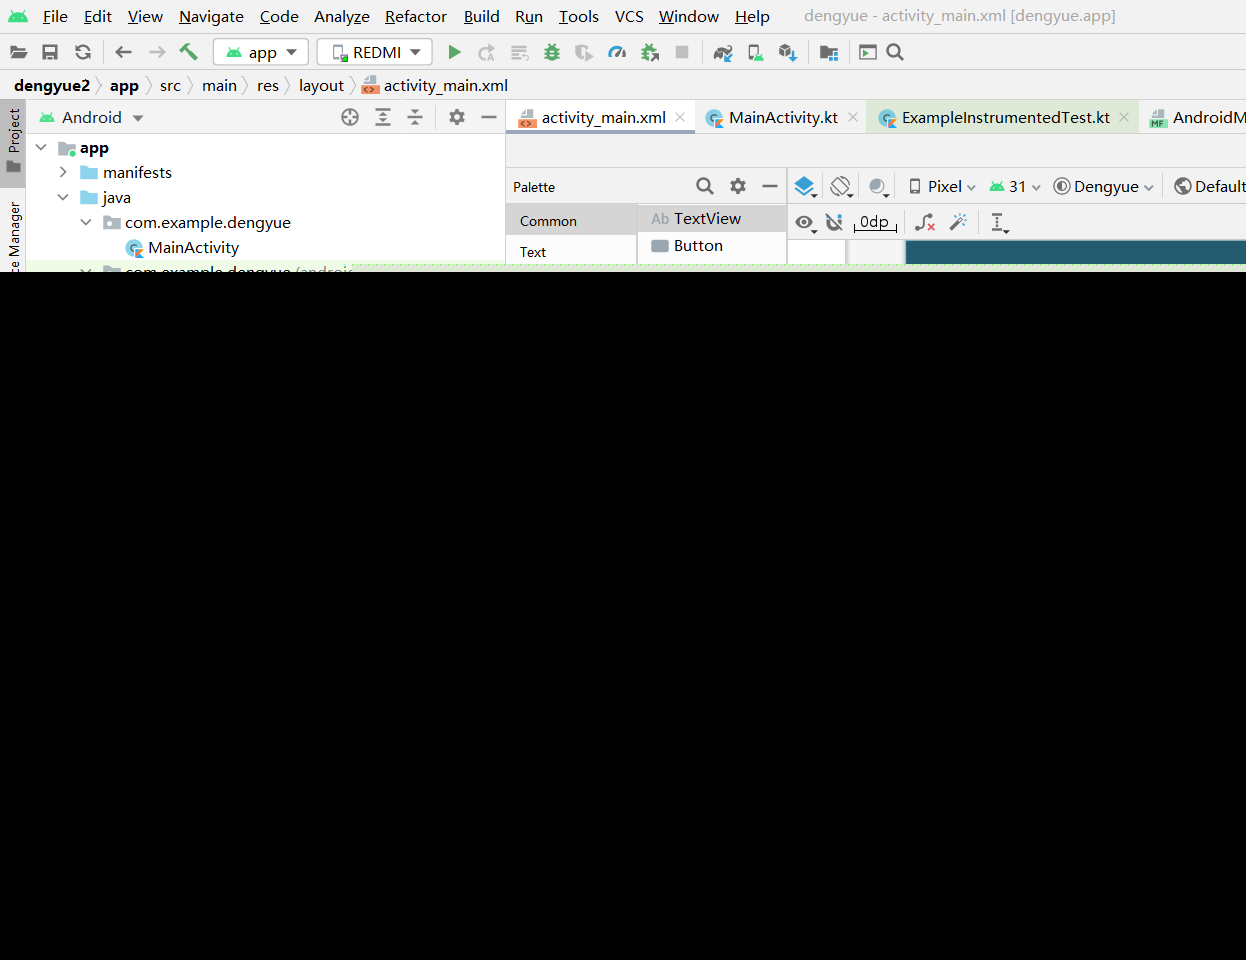Select the Text palette category
This screenshot has height=960, width=1246.
[x=571, y=252]
